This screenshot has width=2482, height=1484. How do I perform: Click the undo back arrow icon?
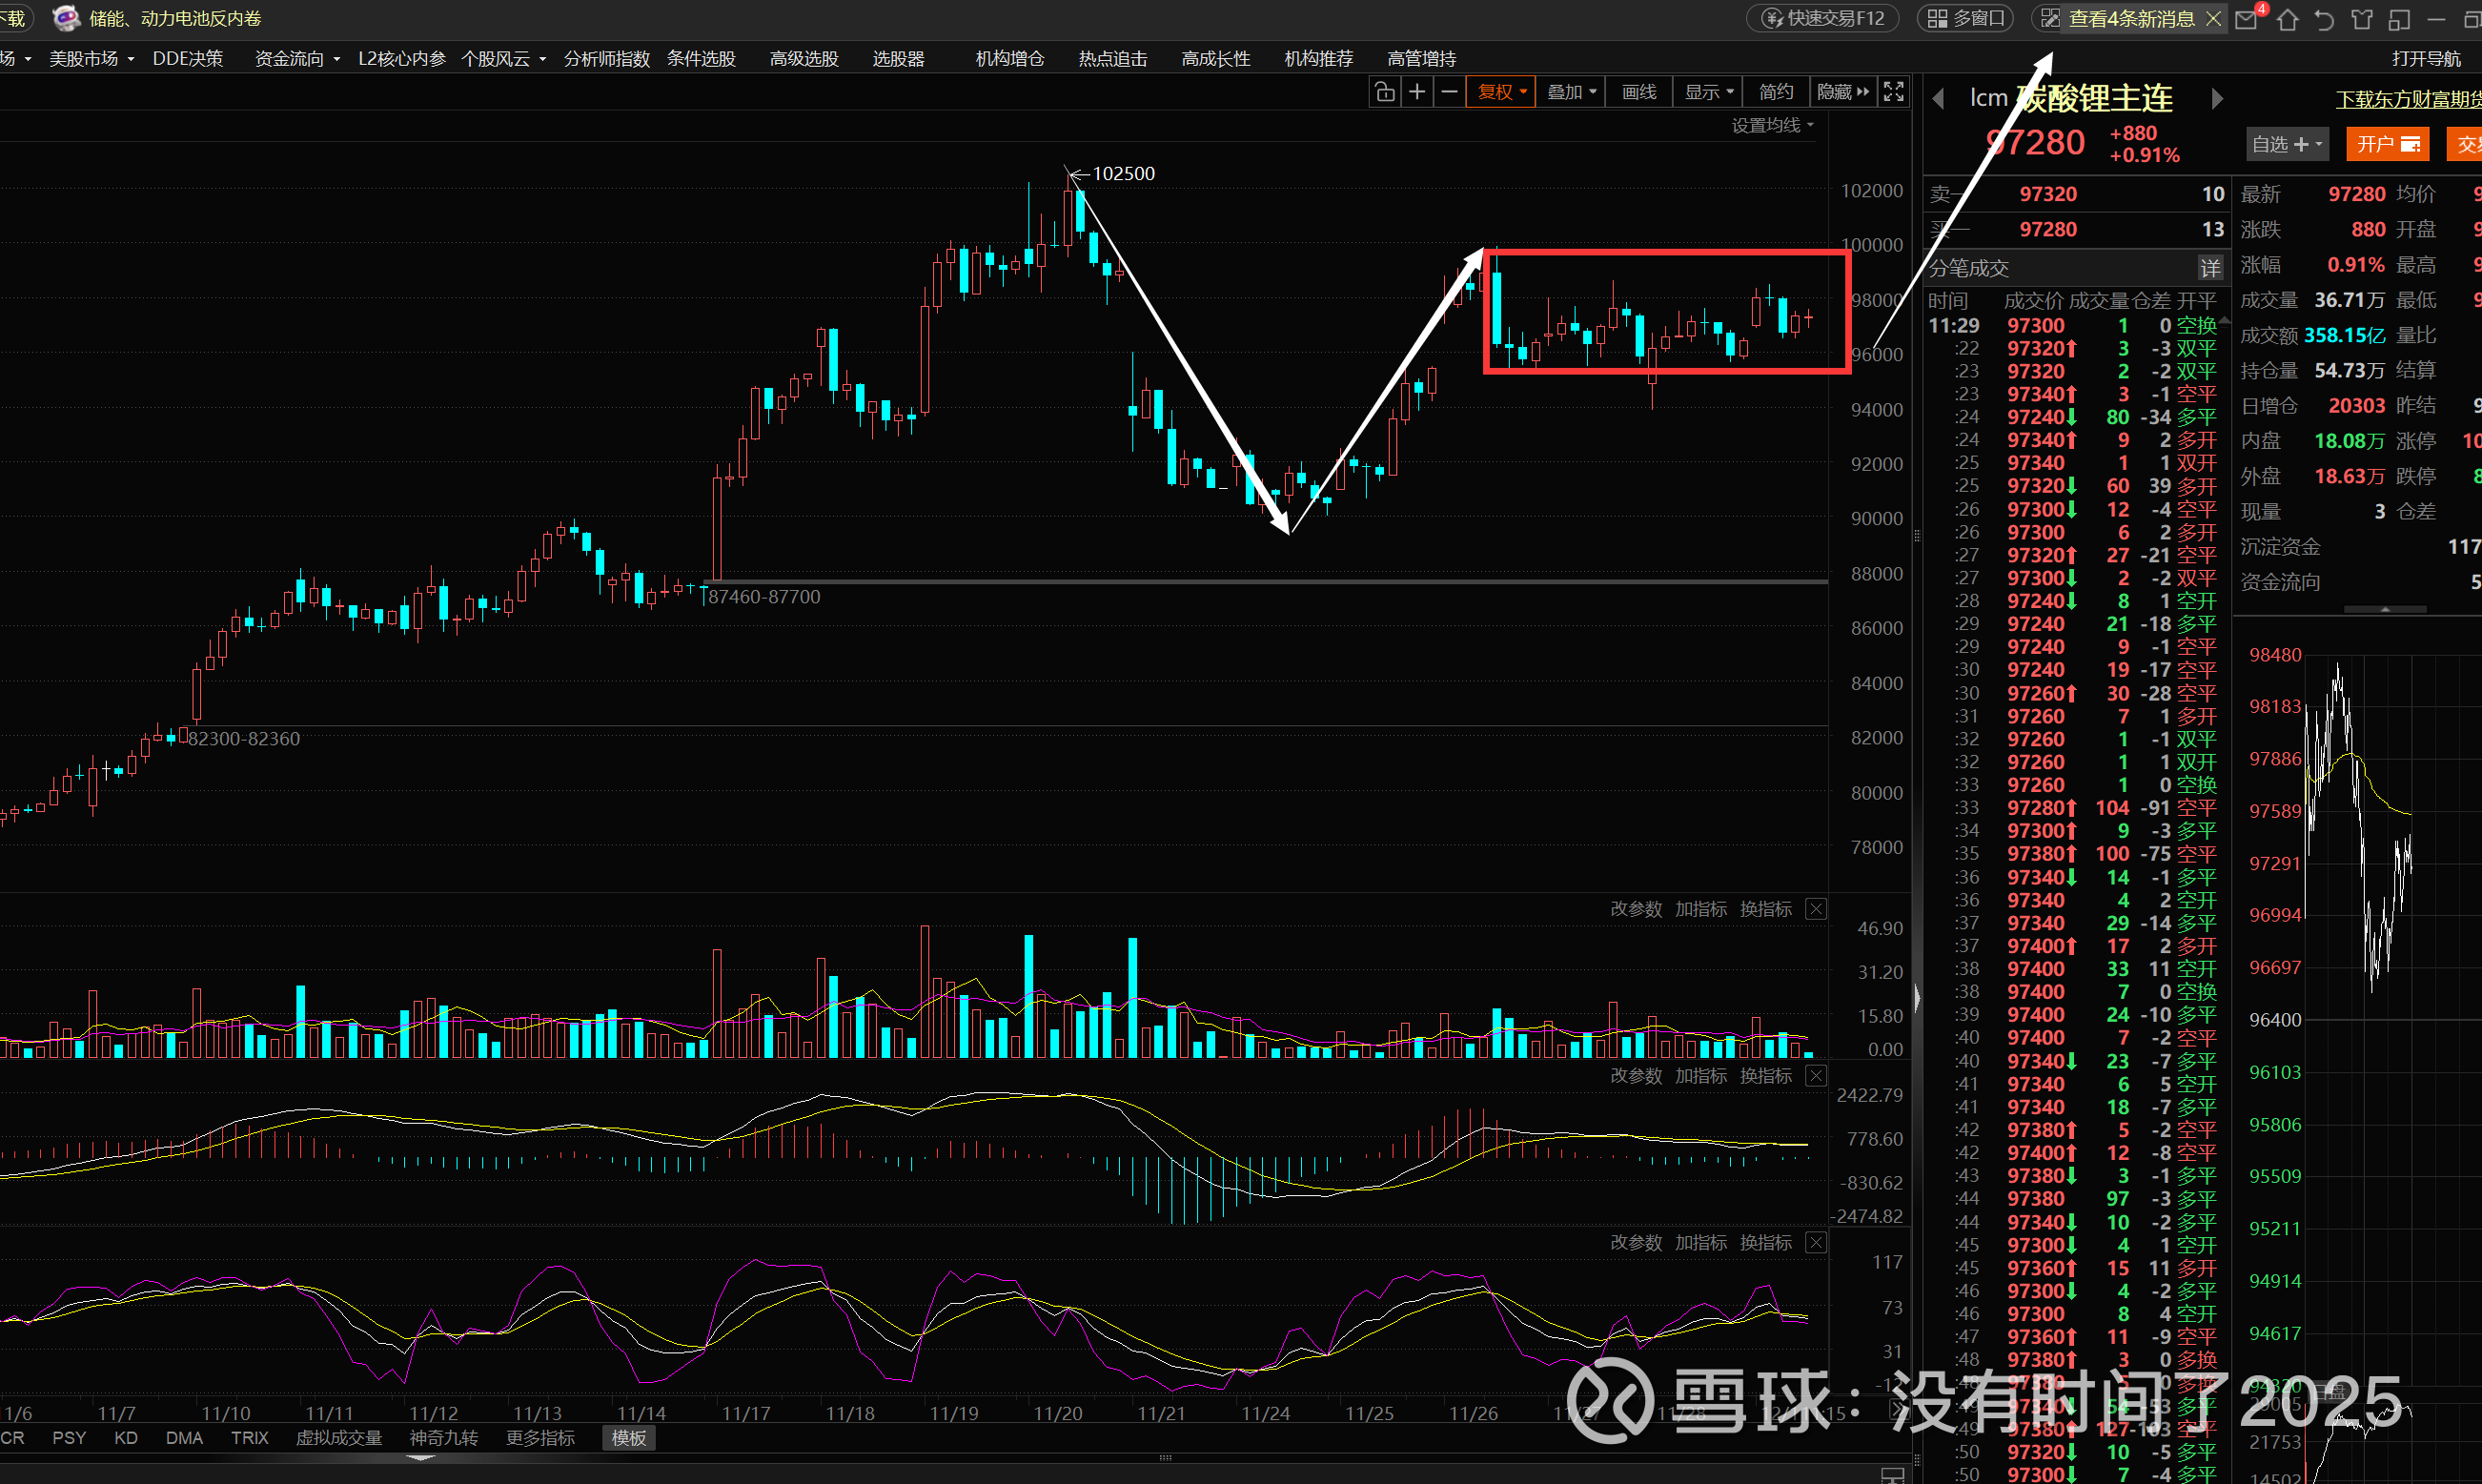coord(2324,19)
